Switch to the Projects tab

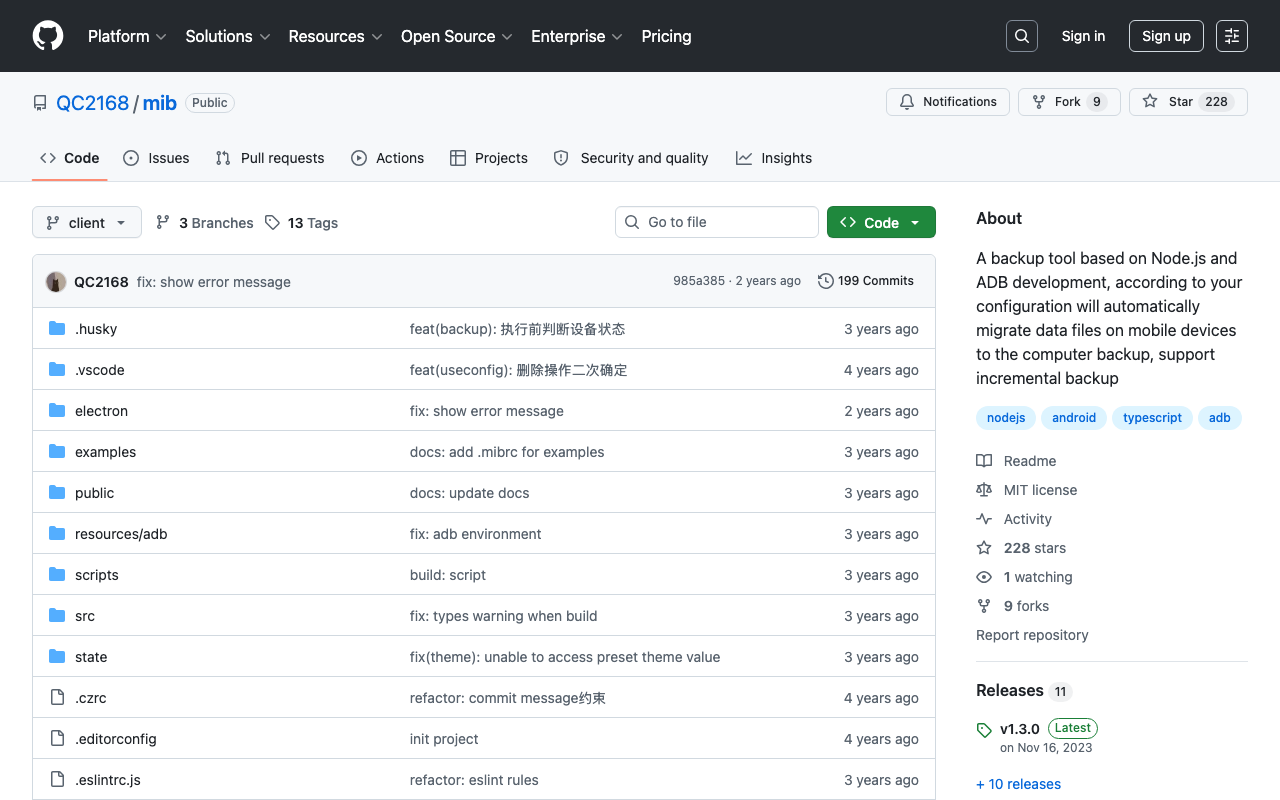coord(489,158)
